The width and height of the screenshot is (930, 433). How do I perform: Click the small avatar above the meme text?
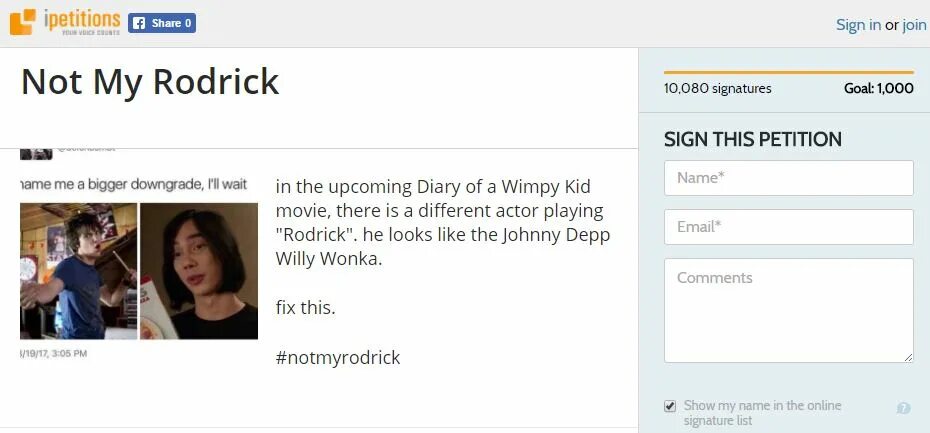tap(36, 151)
